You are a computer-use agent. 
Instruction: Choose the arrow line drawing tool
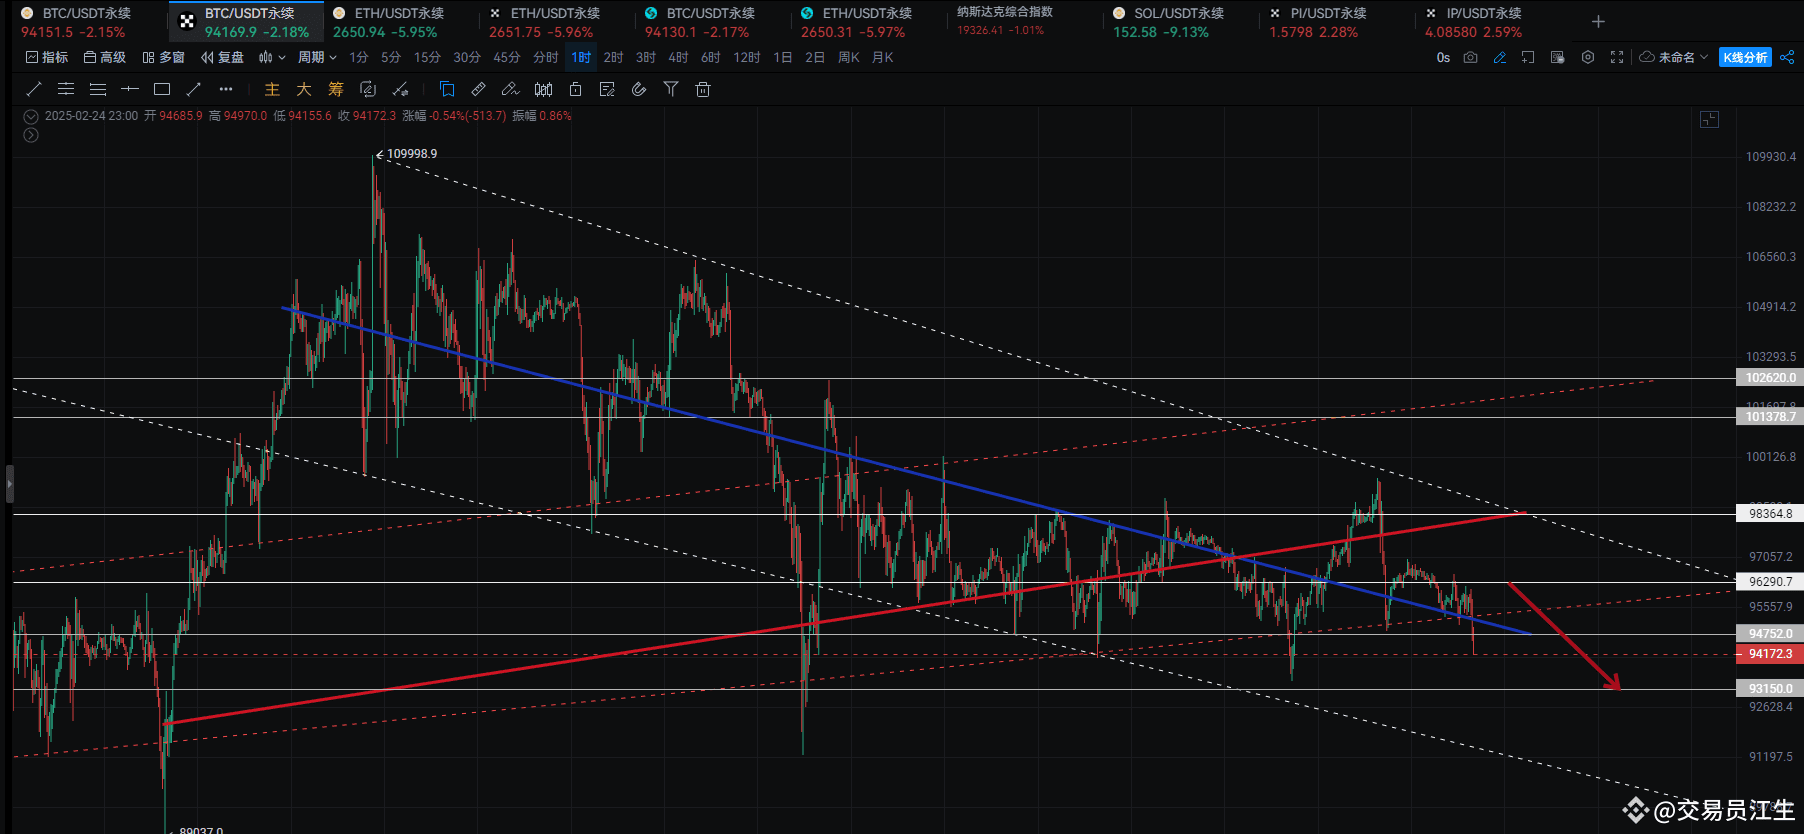coord(194,89)
